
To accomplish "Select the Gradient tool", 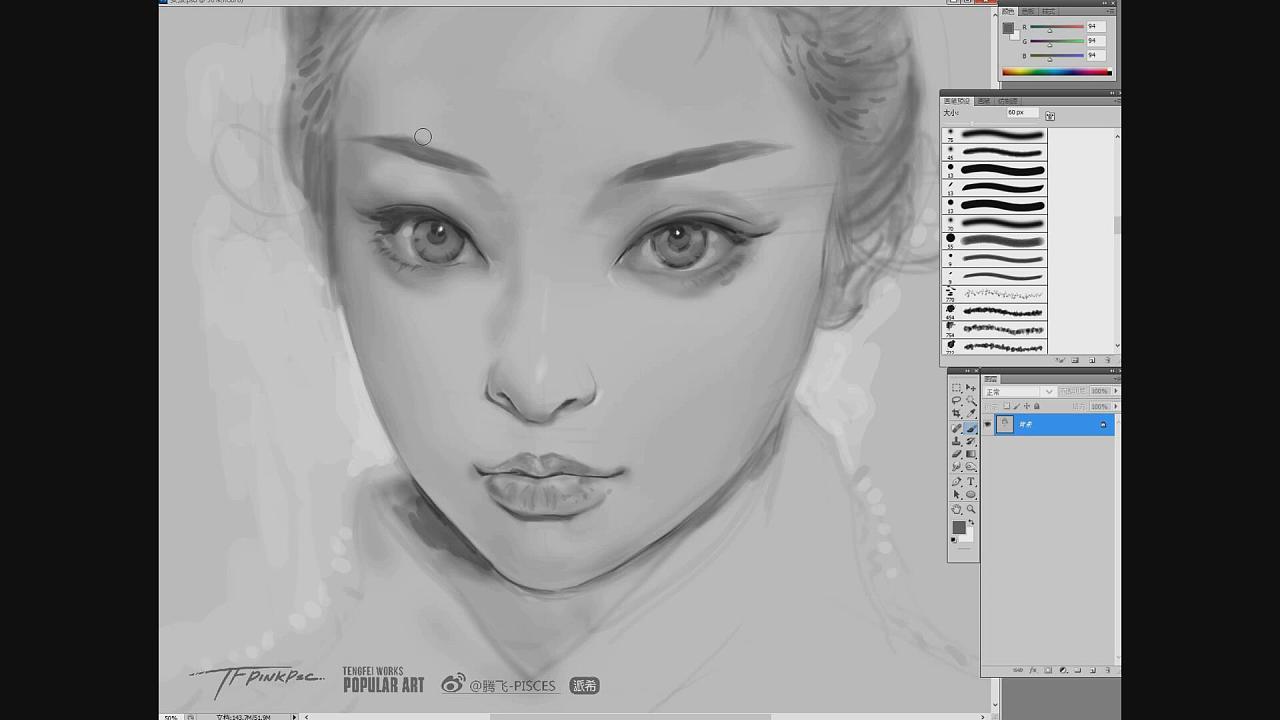I will [x=971, y=453].
